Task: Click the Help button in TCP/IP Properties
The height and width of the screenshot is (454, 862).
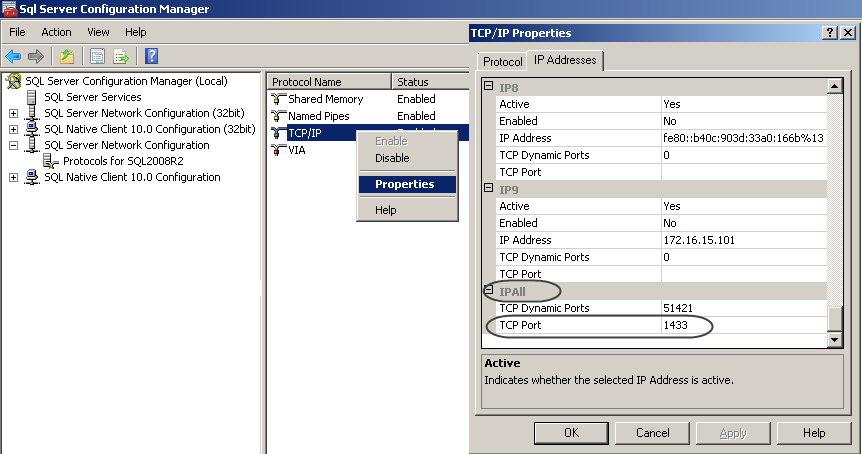Action: click(x=814, y=433)
